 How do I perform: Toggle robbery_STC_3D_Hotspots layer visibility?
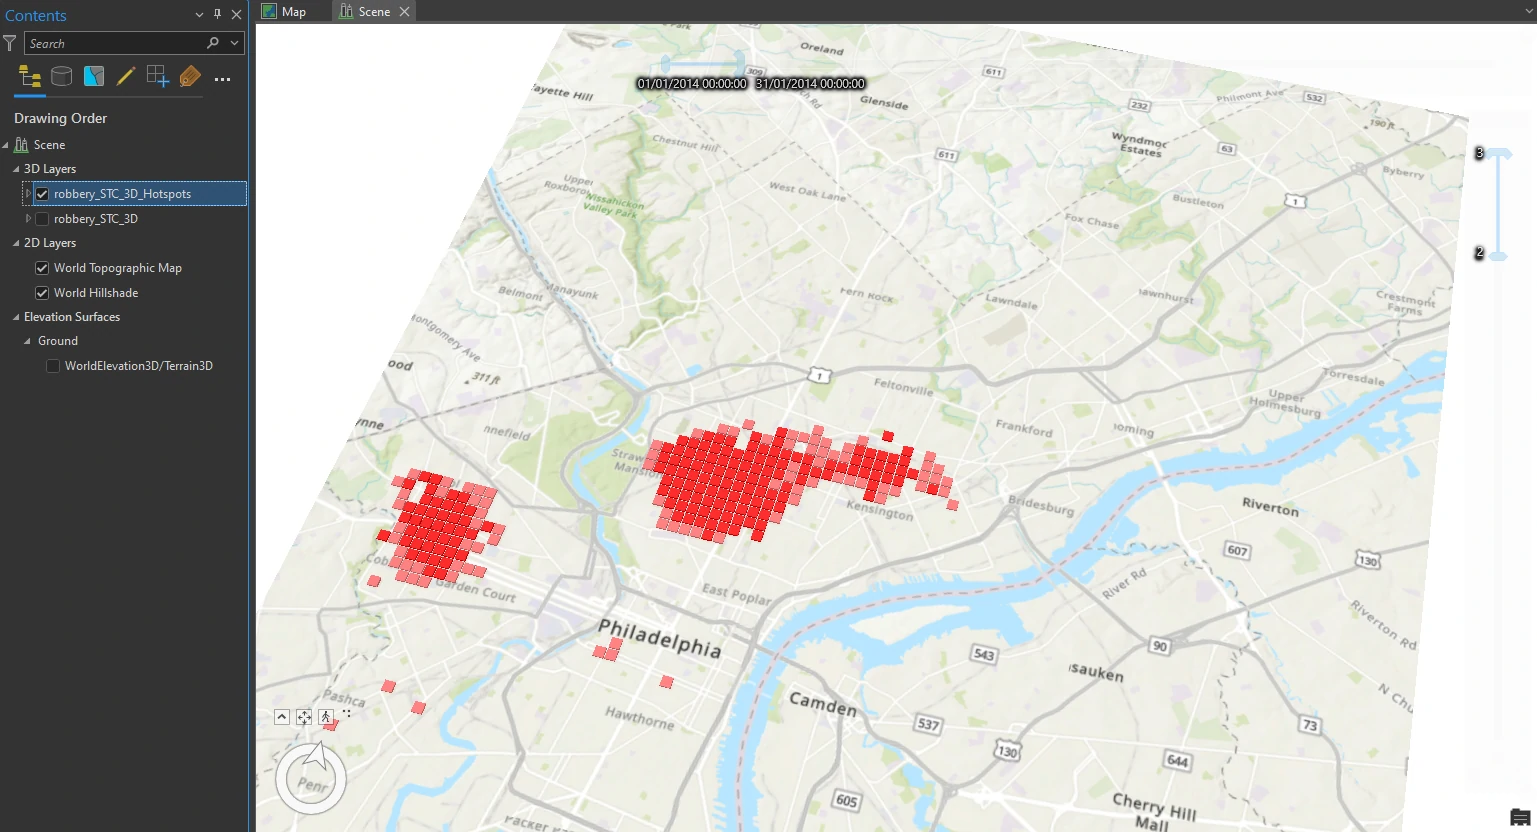(x=42, y=194)
